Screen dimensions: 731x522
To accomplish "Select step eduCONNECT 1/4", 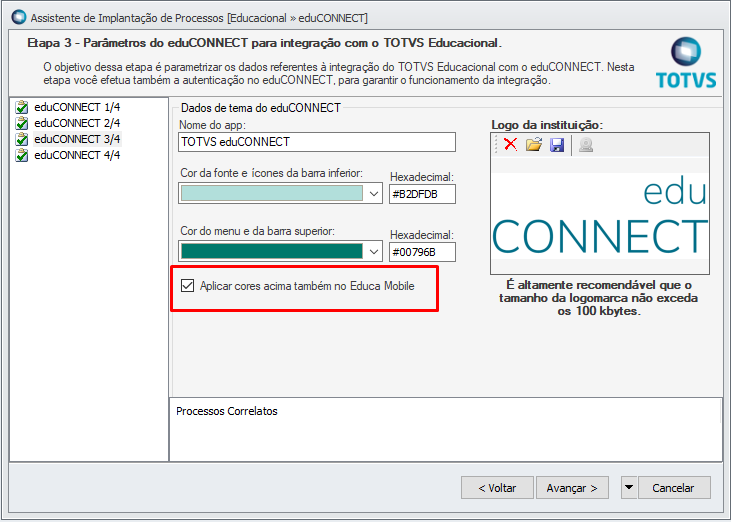I will (77, 107).
